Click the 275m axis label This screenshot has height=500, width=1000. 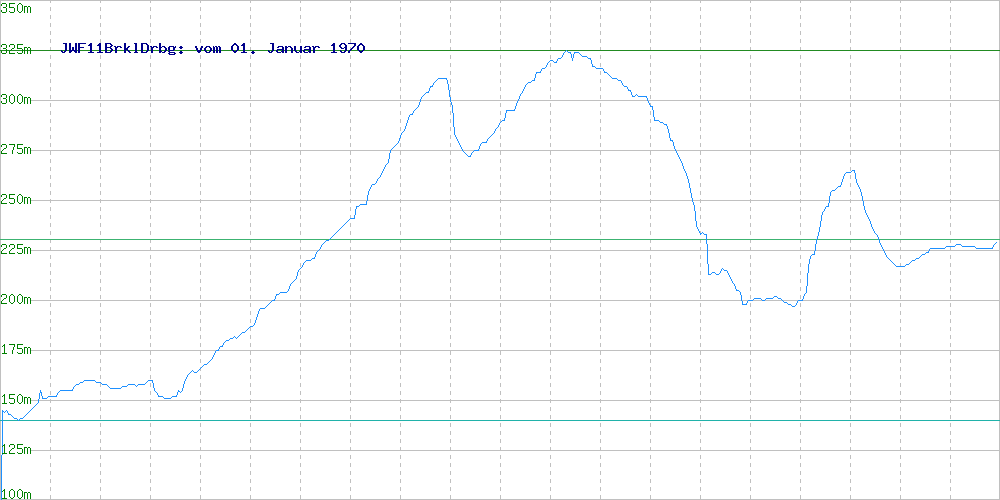click(x=17, y=150)
